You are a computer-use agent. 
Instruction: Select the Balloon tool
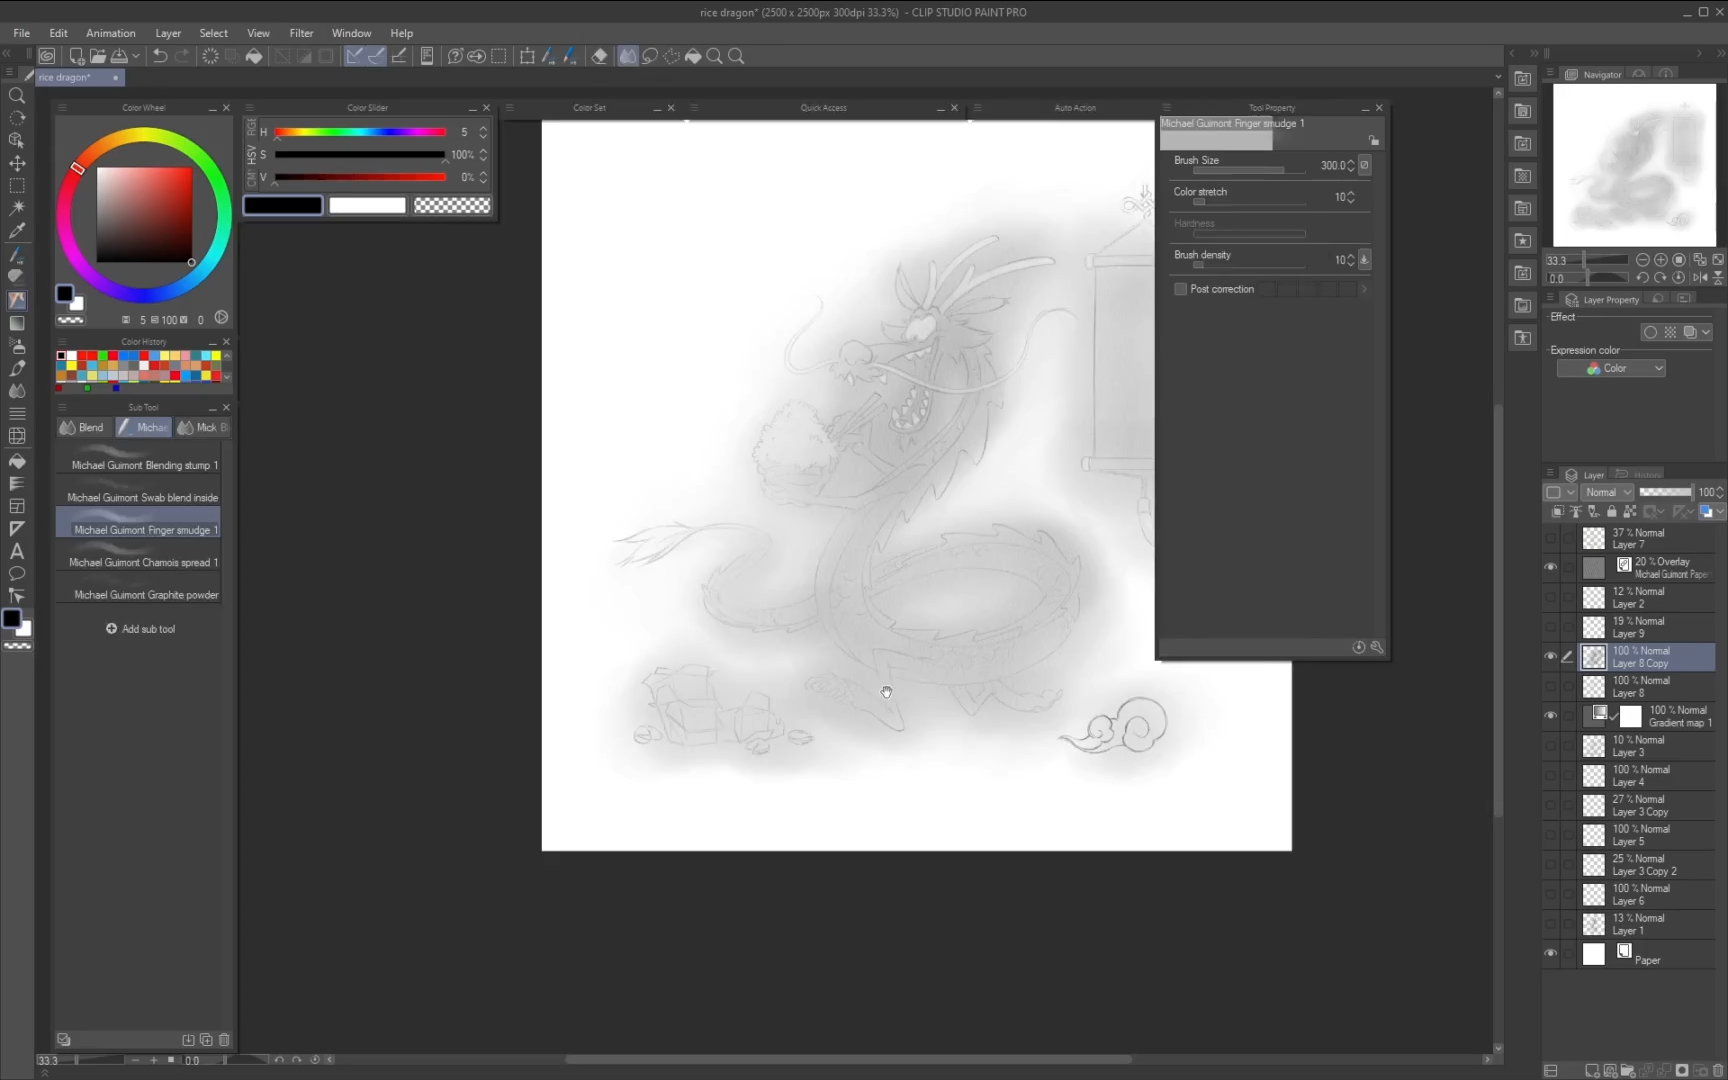(17, 574)
